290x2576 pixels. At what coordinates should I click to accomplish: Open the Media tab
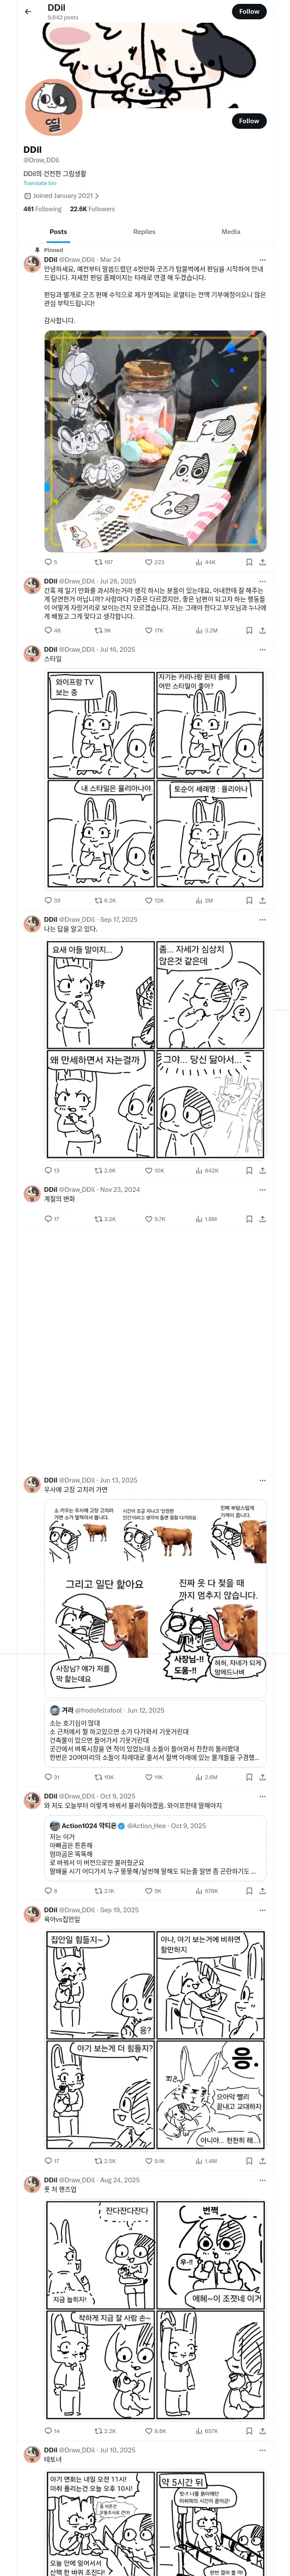point(230,231)
